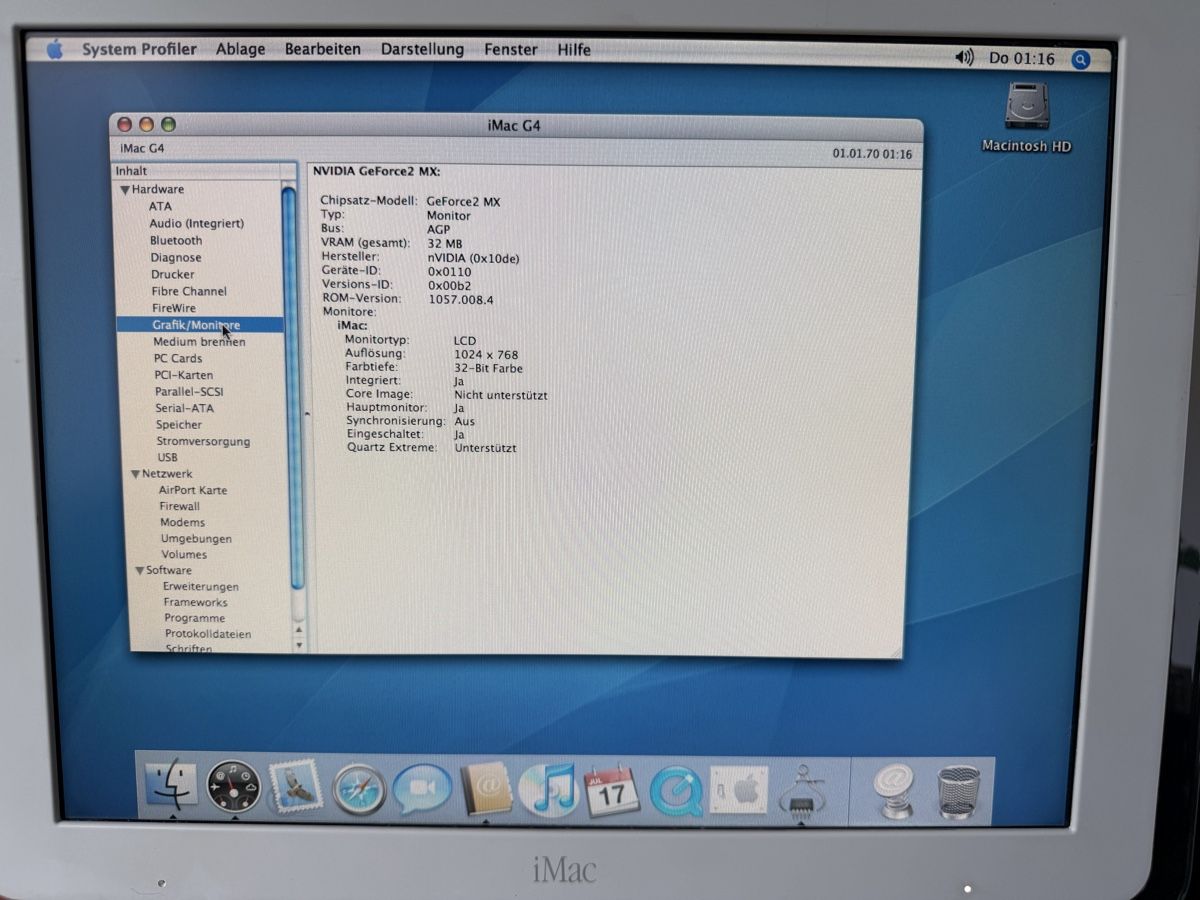Select PC Cards in the sidebar
Image resolution: width=1200 pixels, height=900 pixels.
tap(178, 358)
